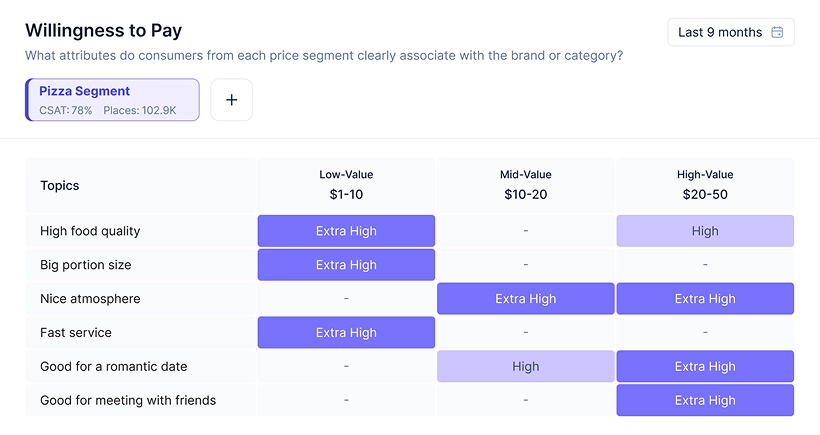This screenshot has height=435, width=820.
Task: Click Mid-Value Extra High for Nice atmosphere
Action: click(525, 299)
